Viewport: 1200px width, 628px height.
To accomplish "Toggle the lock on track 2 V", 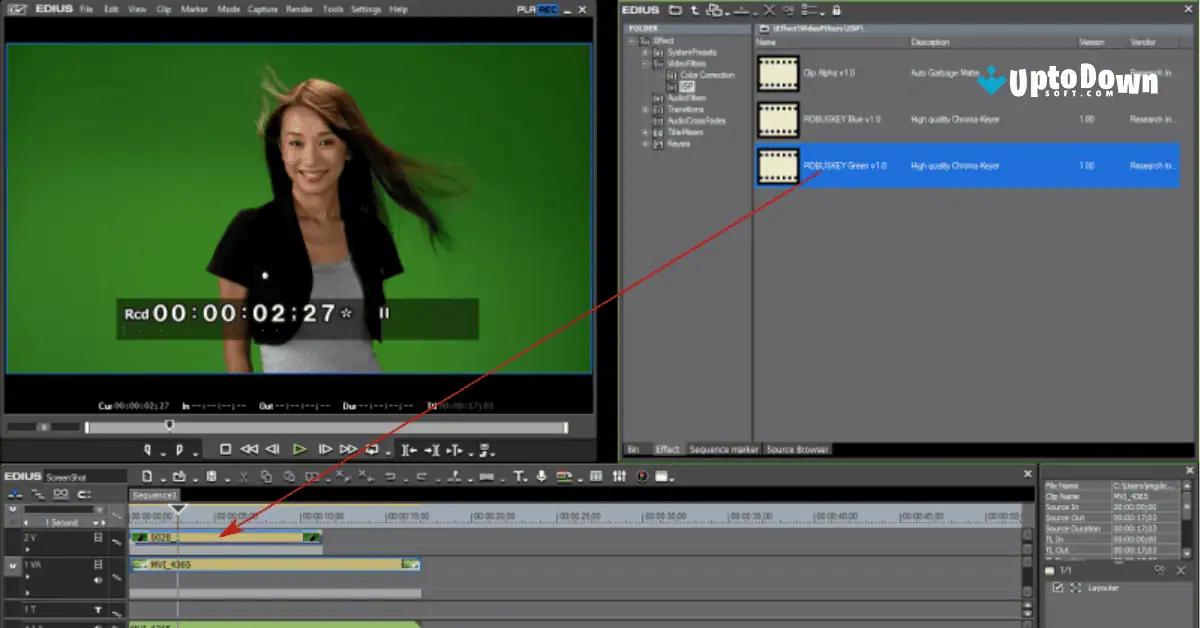I will 117,541.
